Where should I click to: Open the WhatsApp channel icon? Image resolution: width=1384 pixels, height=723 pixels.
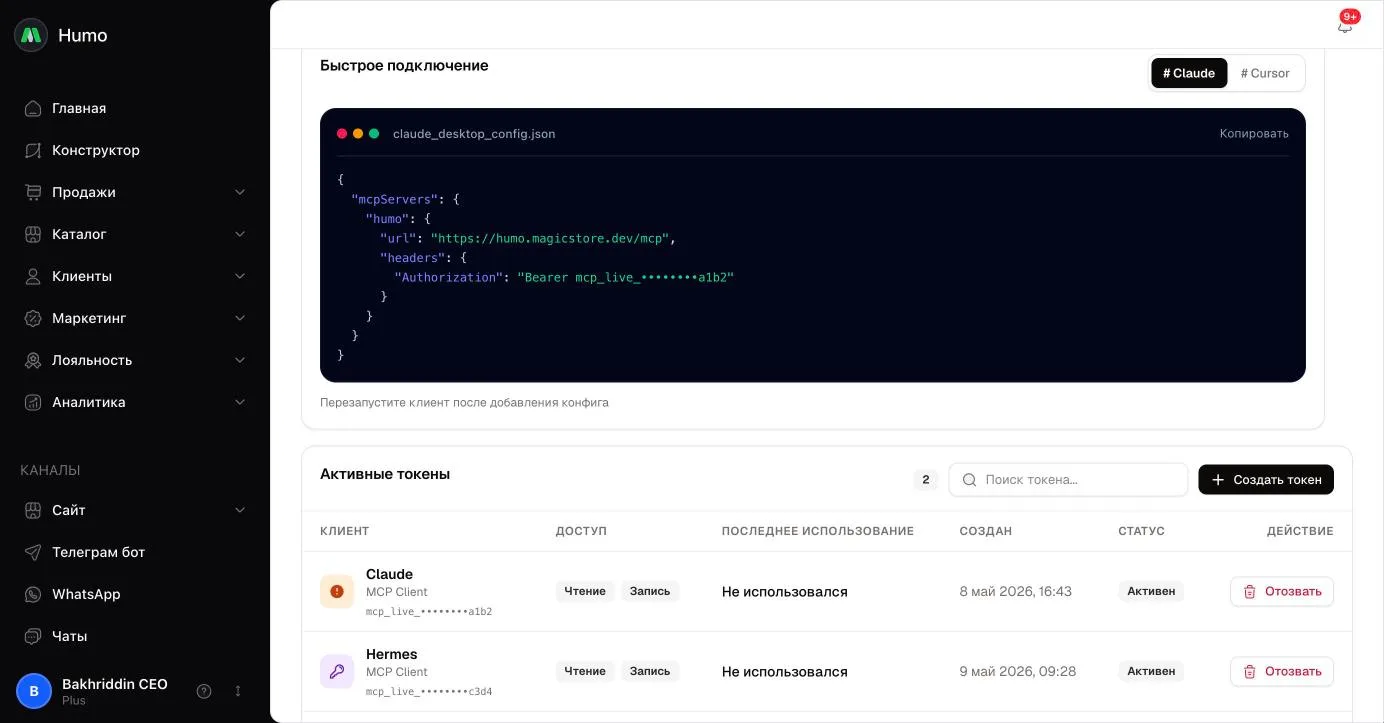click(33, 594)
